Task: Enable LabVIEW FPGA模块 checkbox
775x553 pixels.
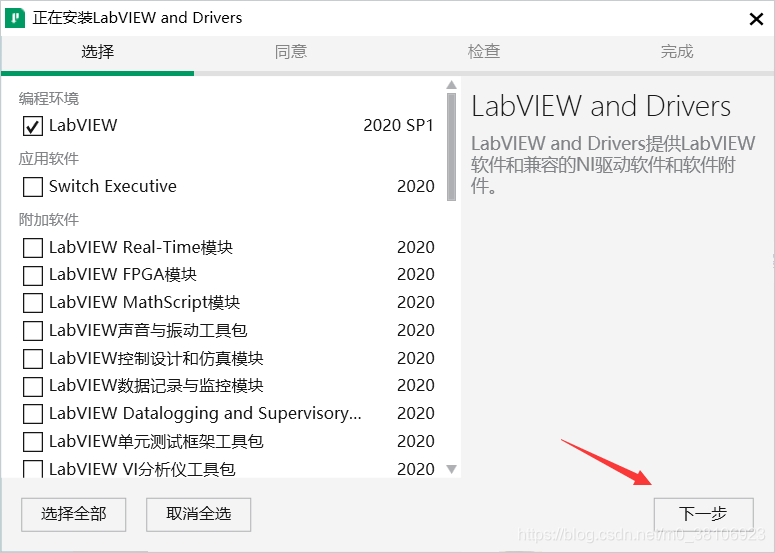Action: tap(33, 275)
